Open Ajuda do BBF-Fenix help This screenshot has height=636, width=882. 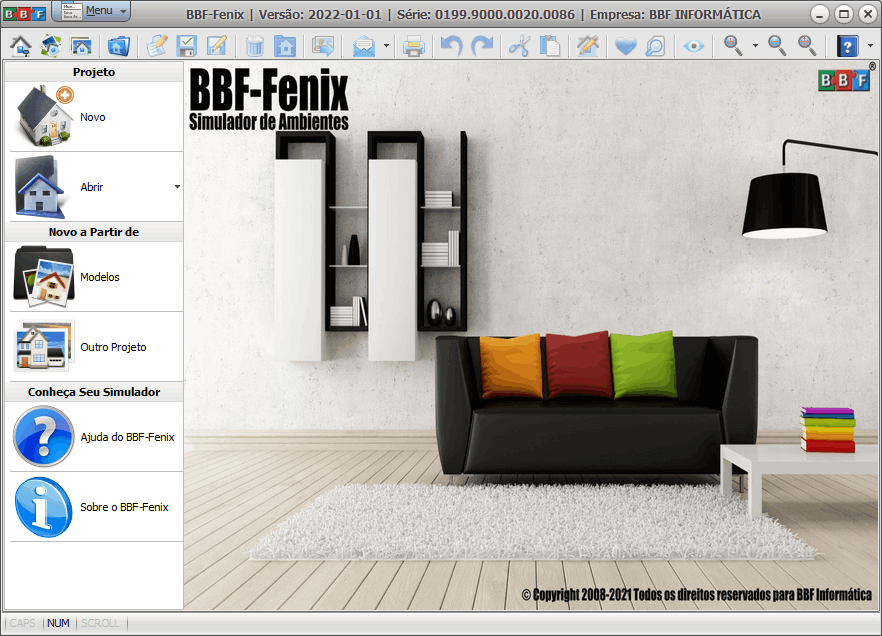coord(96,437)
